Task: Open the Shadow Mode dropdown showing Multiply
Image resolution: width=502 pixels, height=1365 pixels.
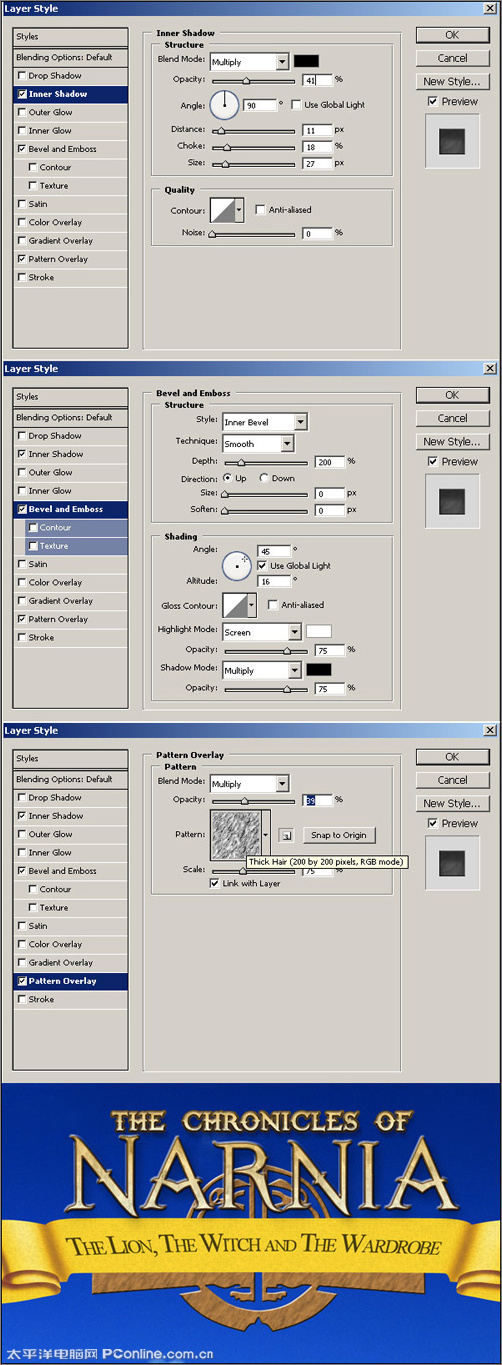Action: [x=261, y=670]
